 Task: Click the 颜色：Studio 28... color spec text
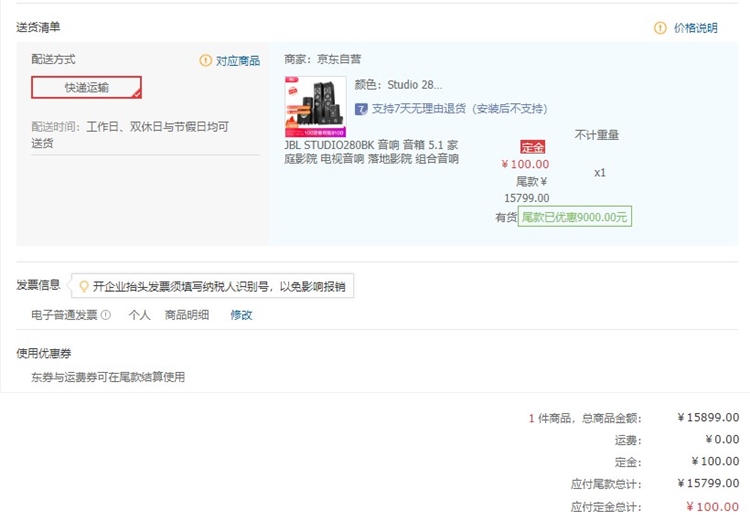(x=398, y=85)
